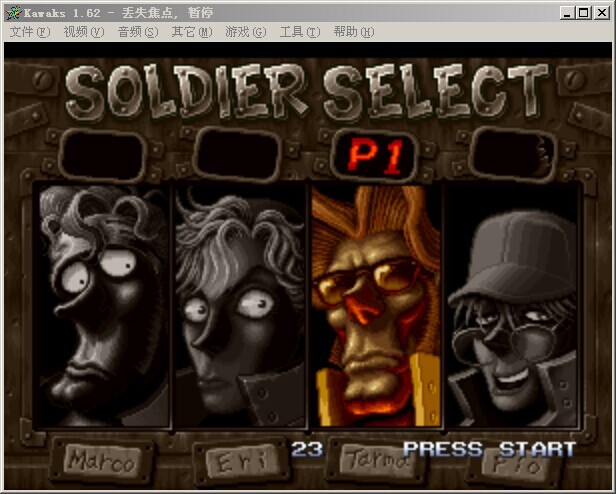The height and width of the screenshot is (494, 616).
Task: Click the Eri name plate
Action: (x=238, y=462)
